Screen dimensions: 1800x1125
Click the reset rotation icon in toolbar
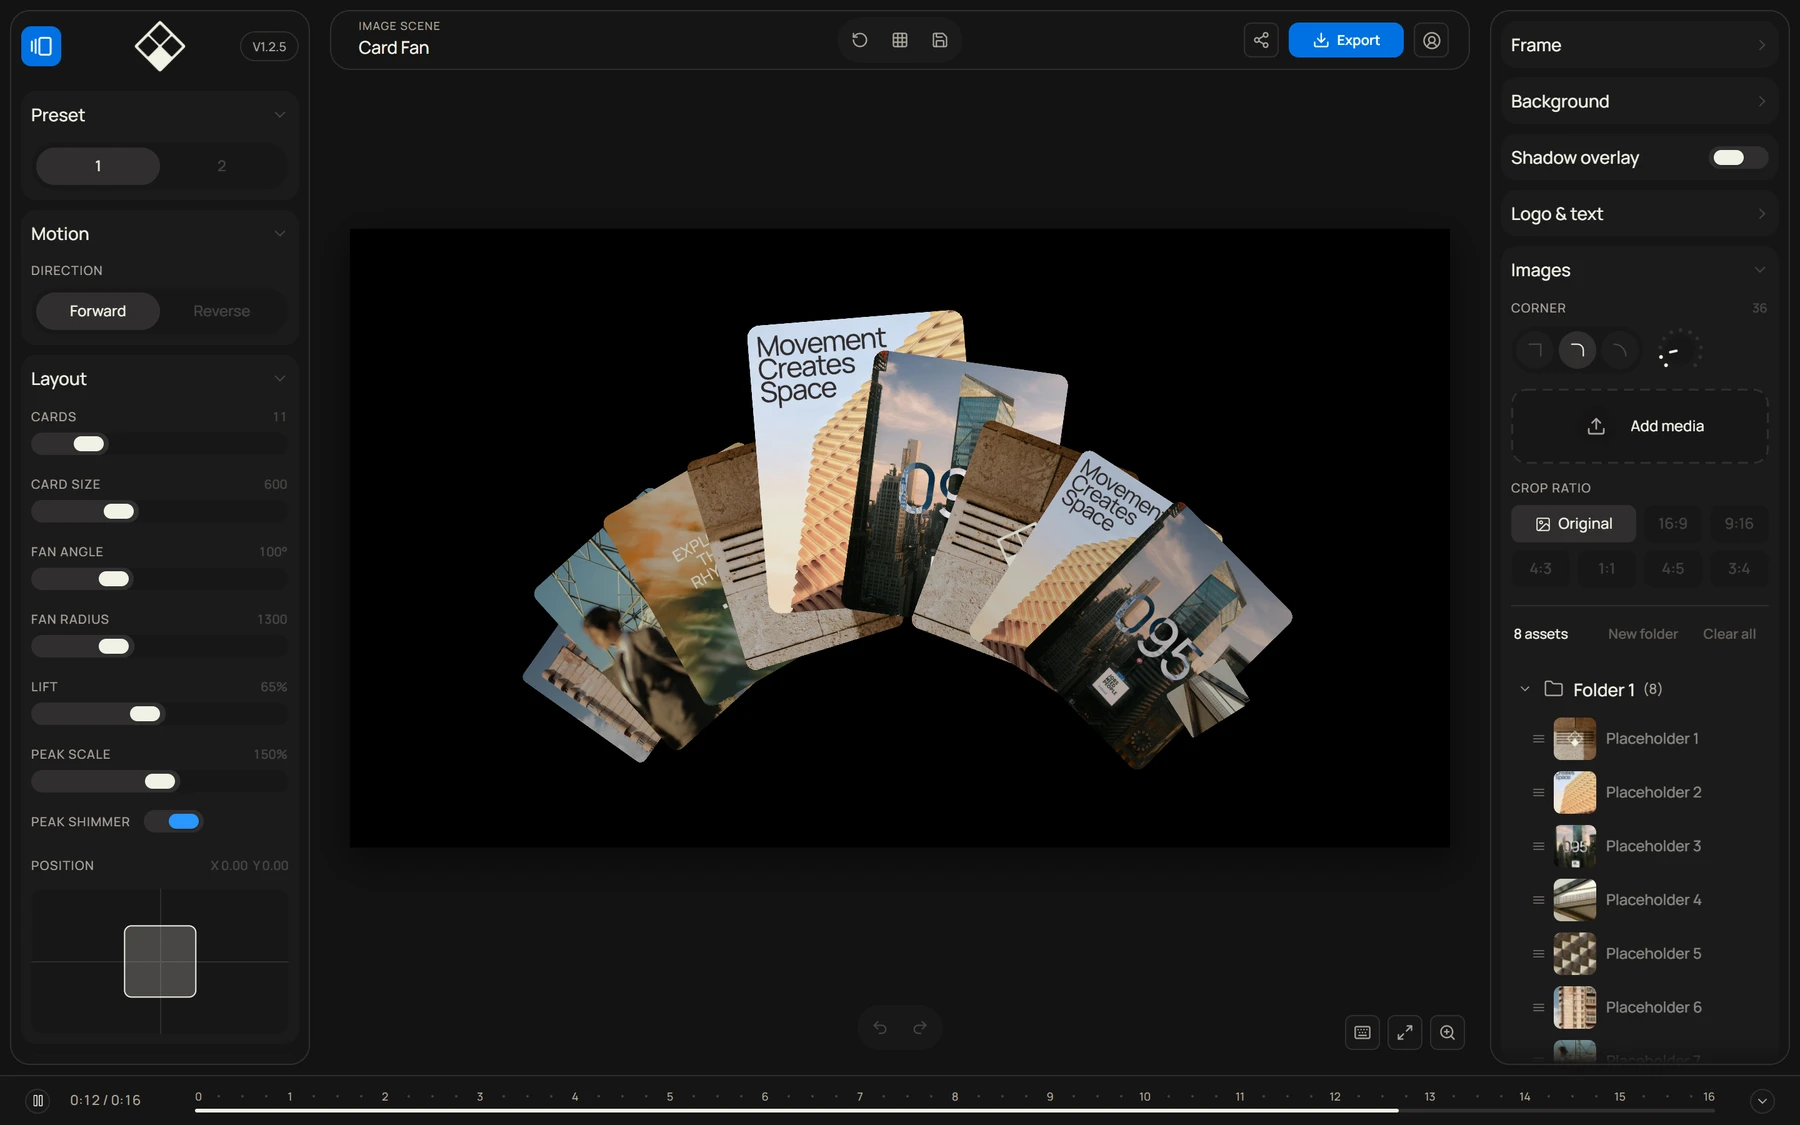[860, 40]
